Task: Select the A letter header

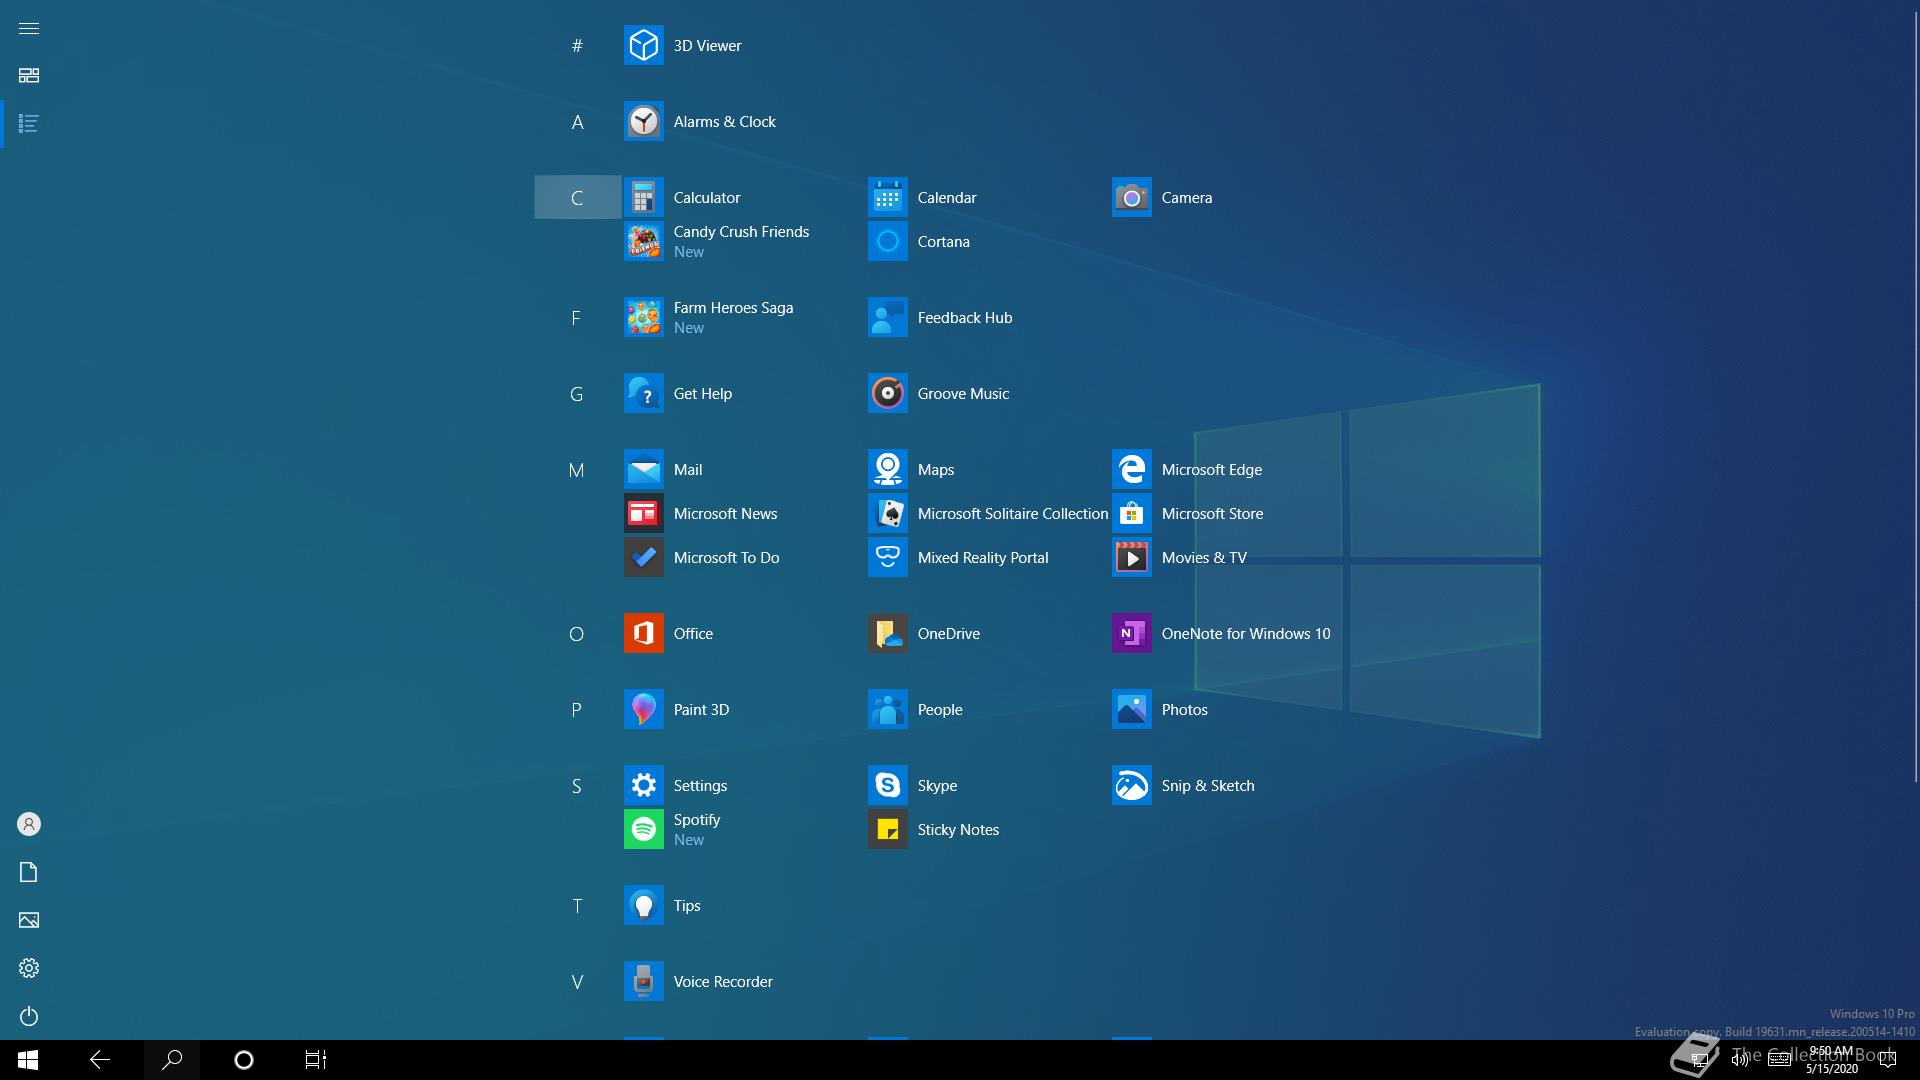Action: [x=577, y=121]
